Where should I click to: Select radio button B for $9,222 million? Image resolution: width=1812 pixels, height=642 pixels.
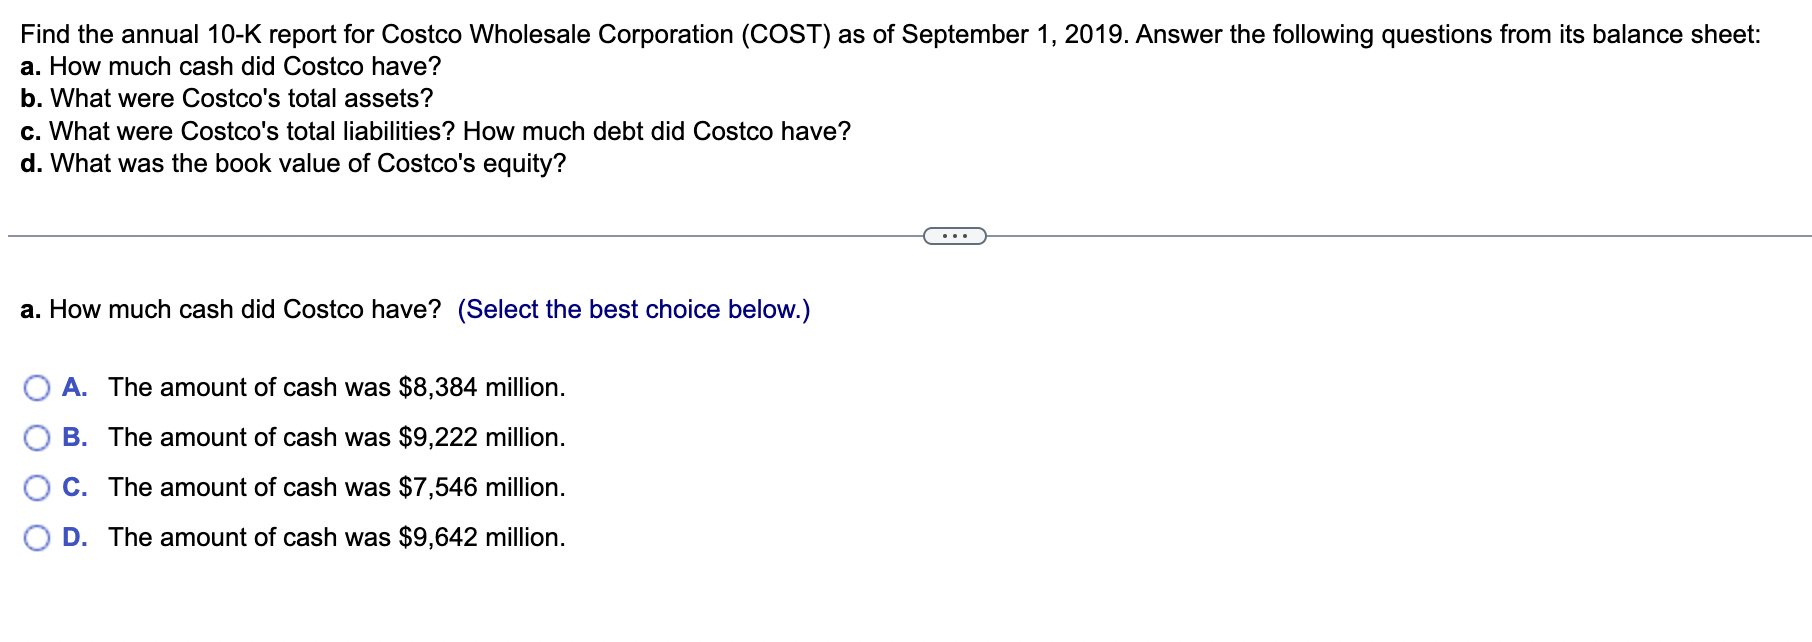[x=37, y=437]
